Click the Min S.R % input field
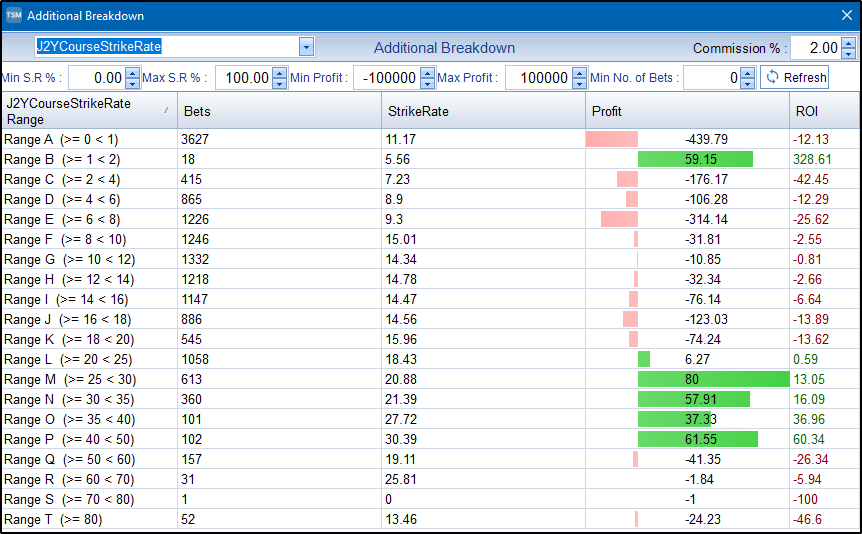 pos(97,78)
